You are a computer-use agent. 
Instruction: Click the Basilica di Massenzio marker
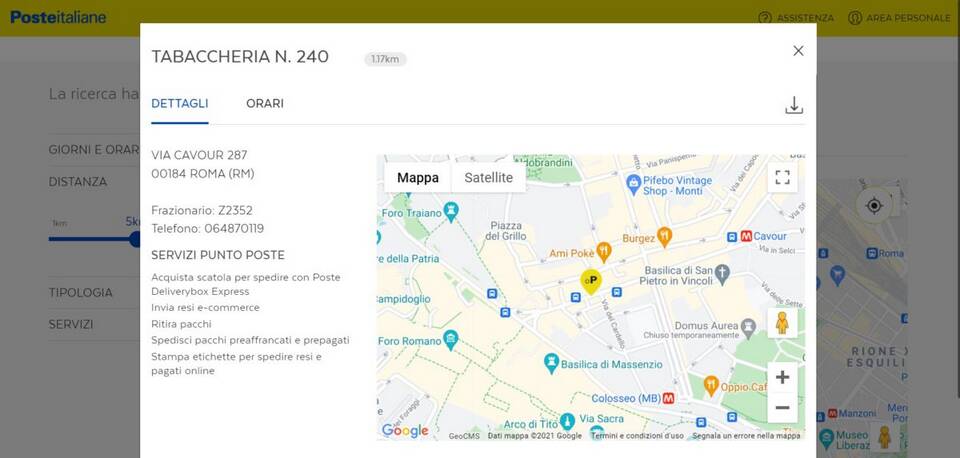click(552, 362)
